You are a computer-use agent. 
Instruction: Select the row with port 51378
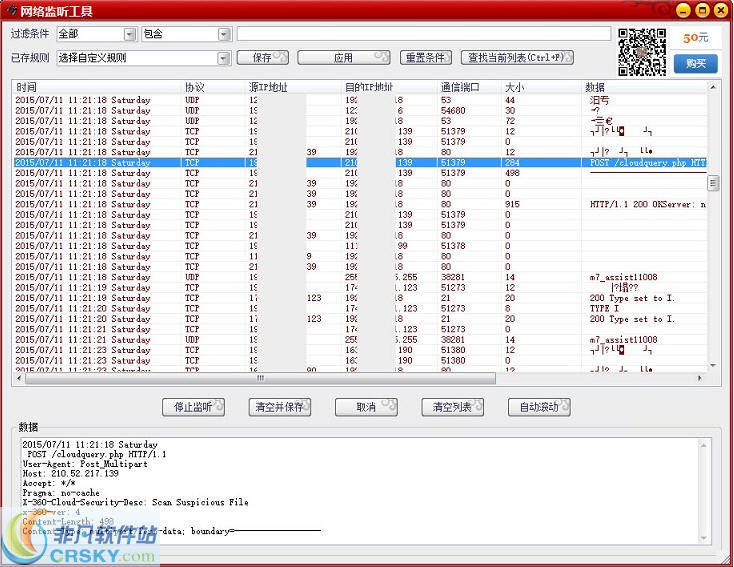point(360,246)
